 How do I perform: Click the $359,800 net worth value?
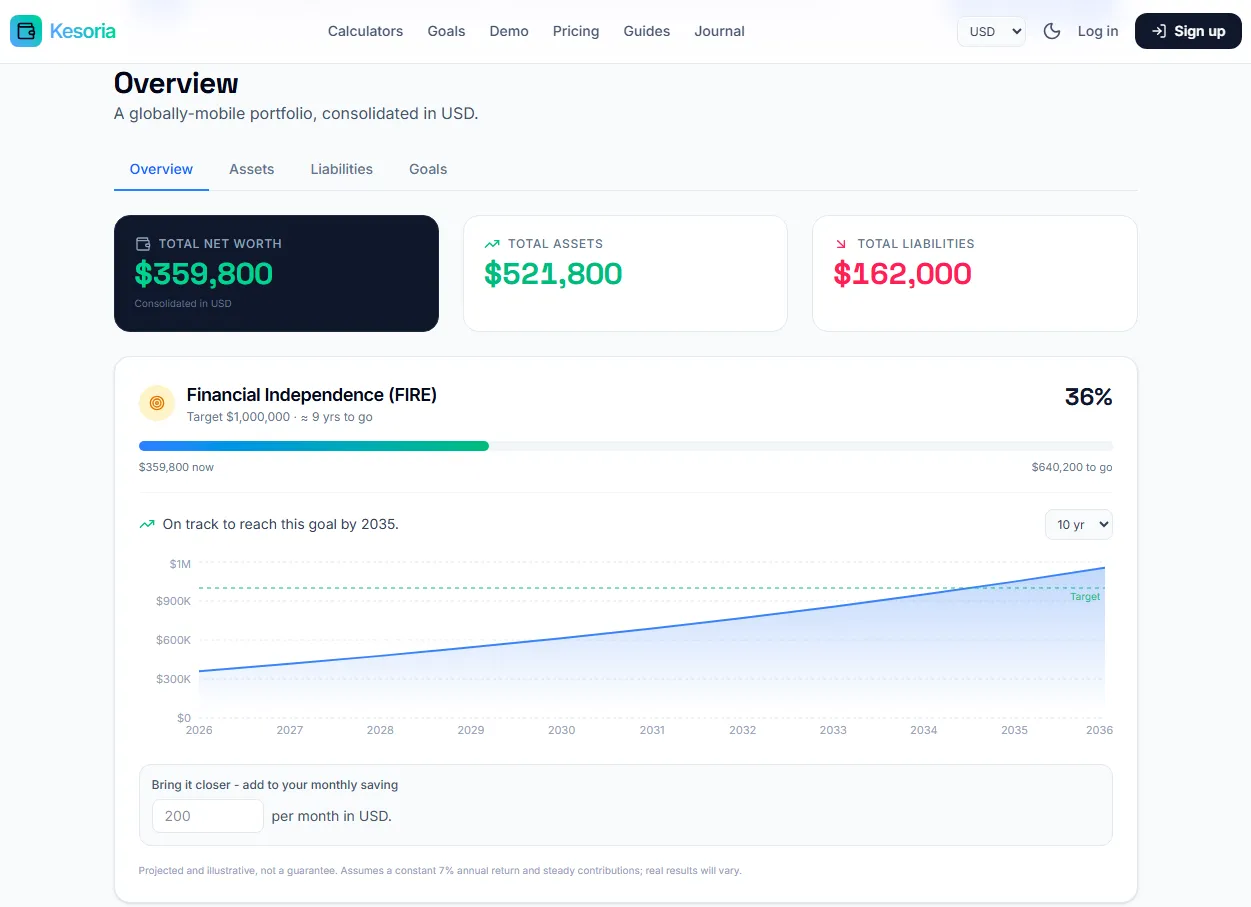(204, 274)
